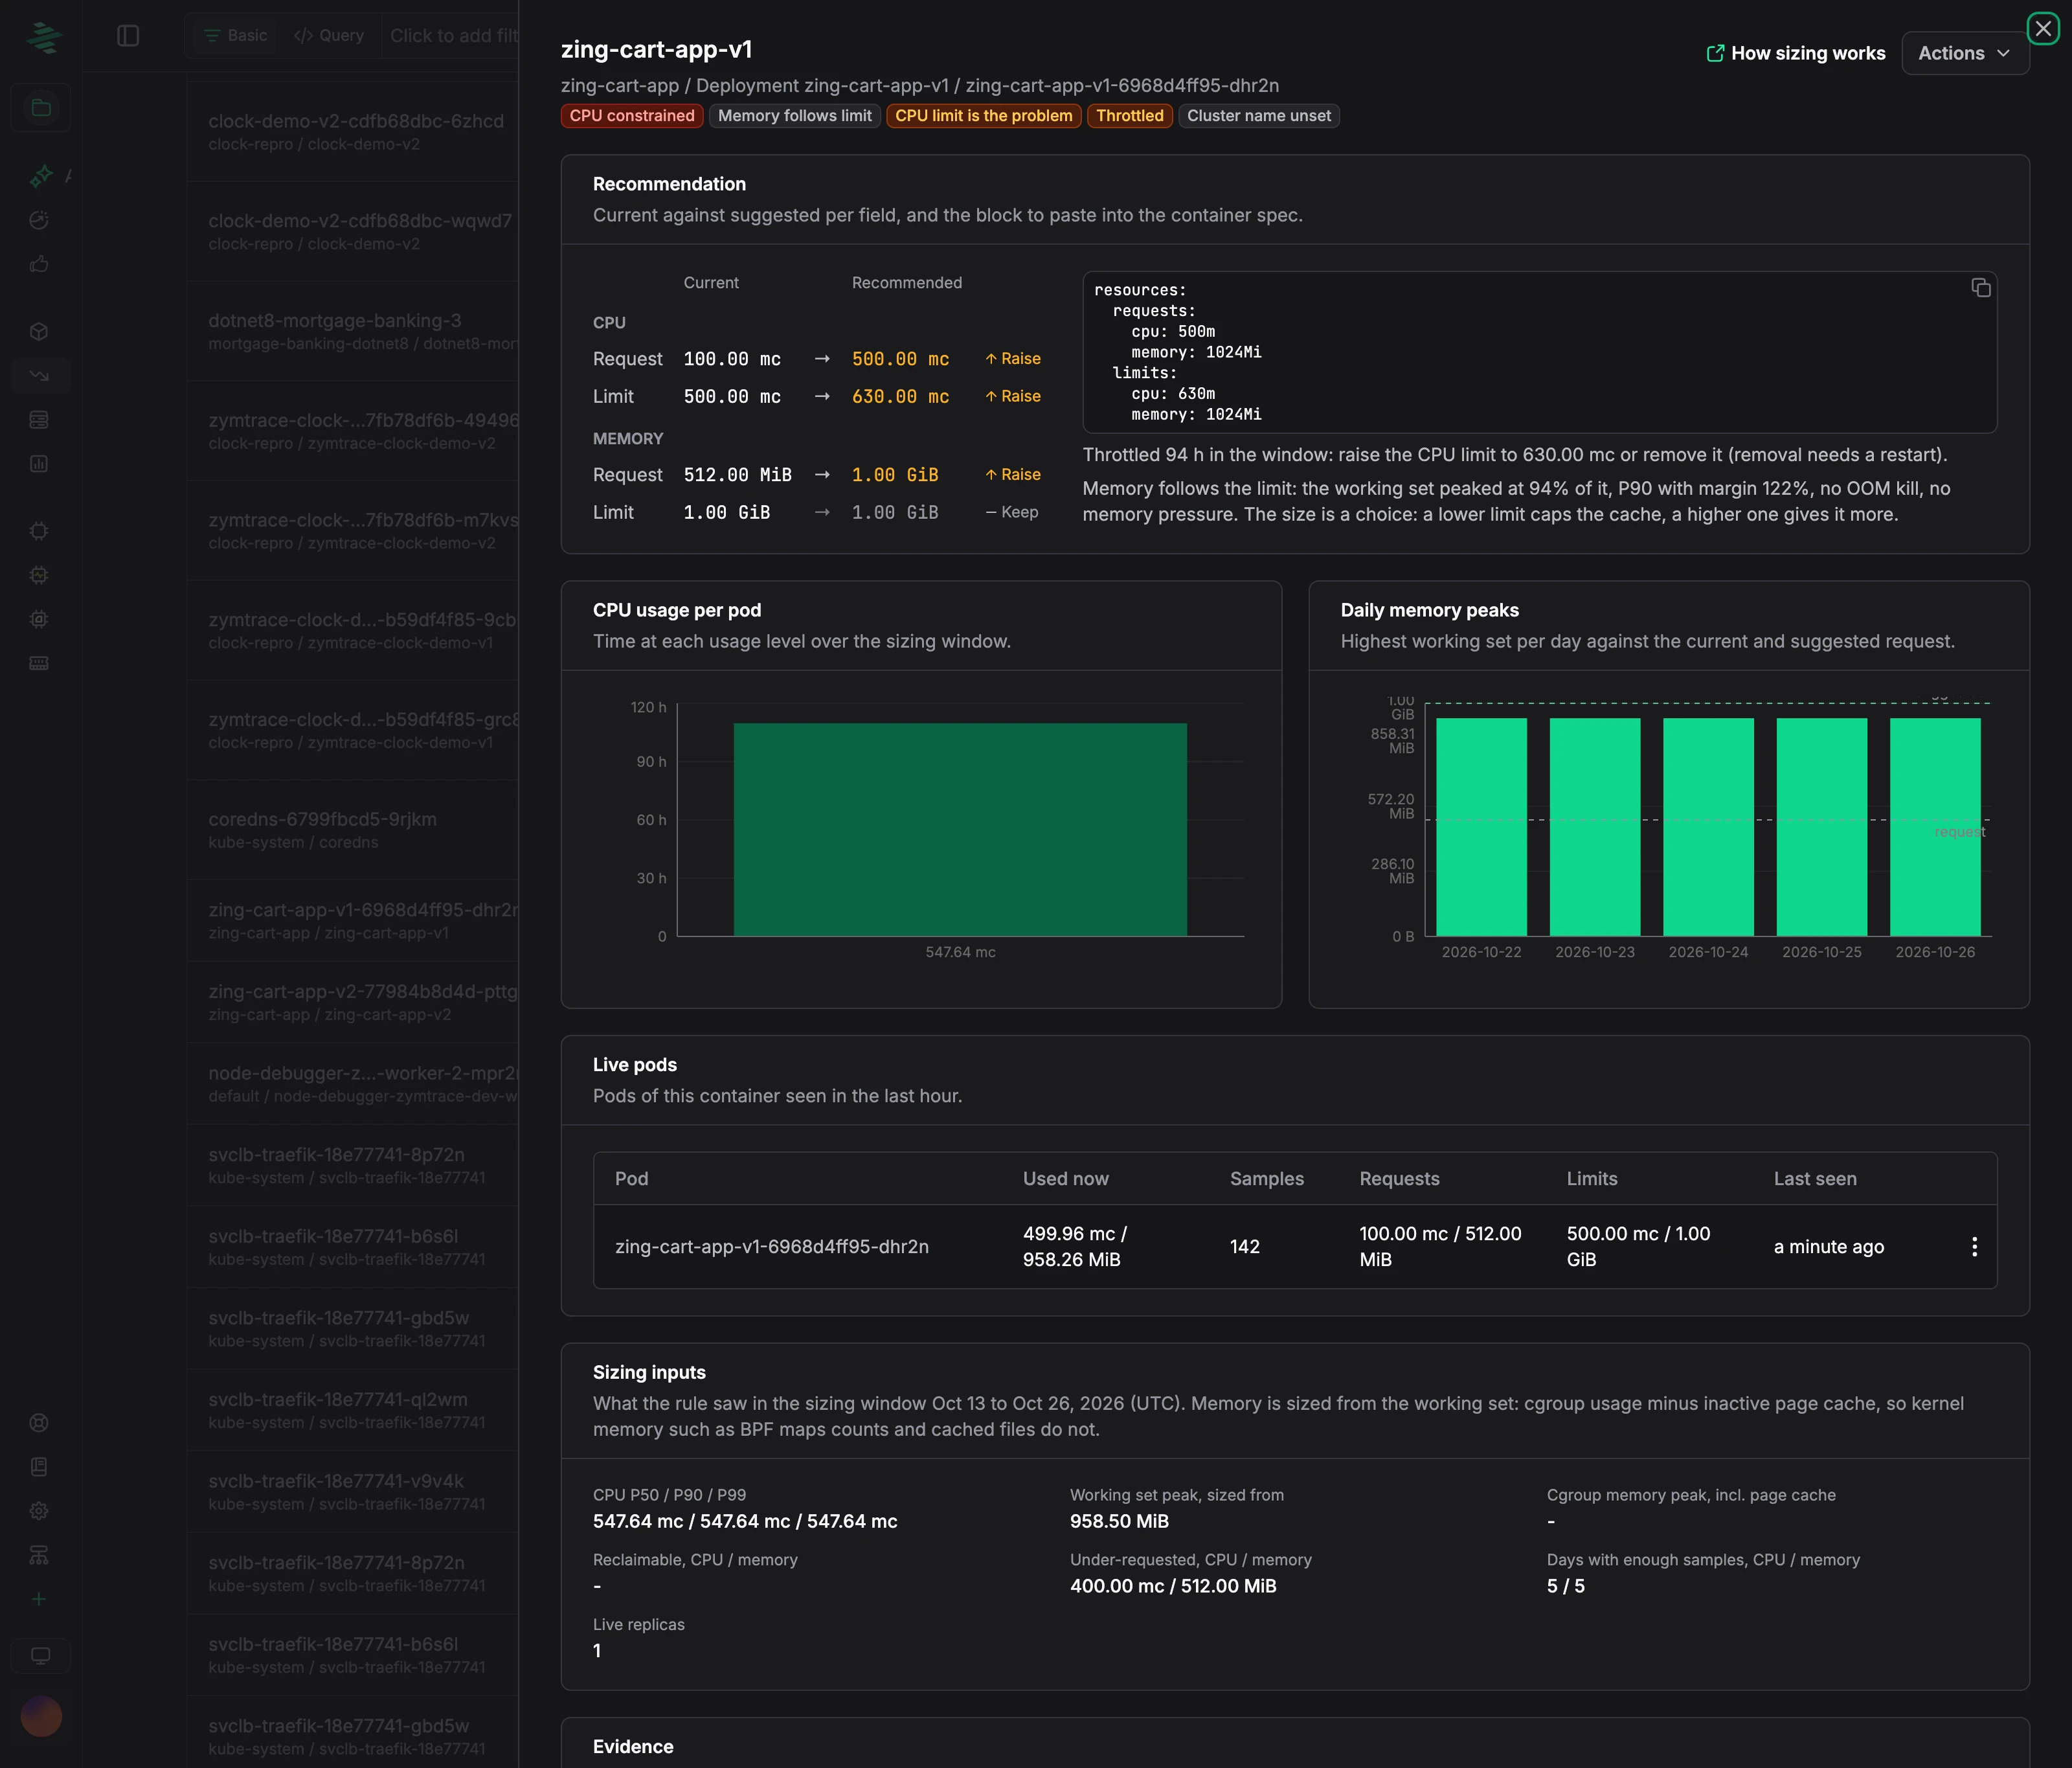The height and width of the screenshot is (1768, 2072).
Task: Switch to the Basic filter mode
Action: [236, 36]
